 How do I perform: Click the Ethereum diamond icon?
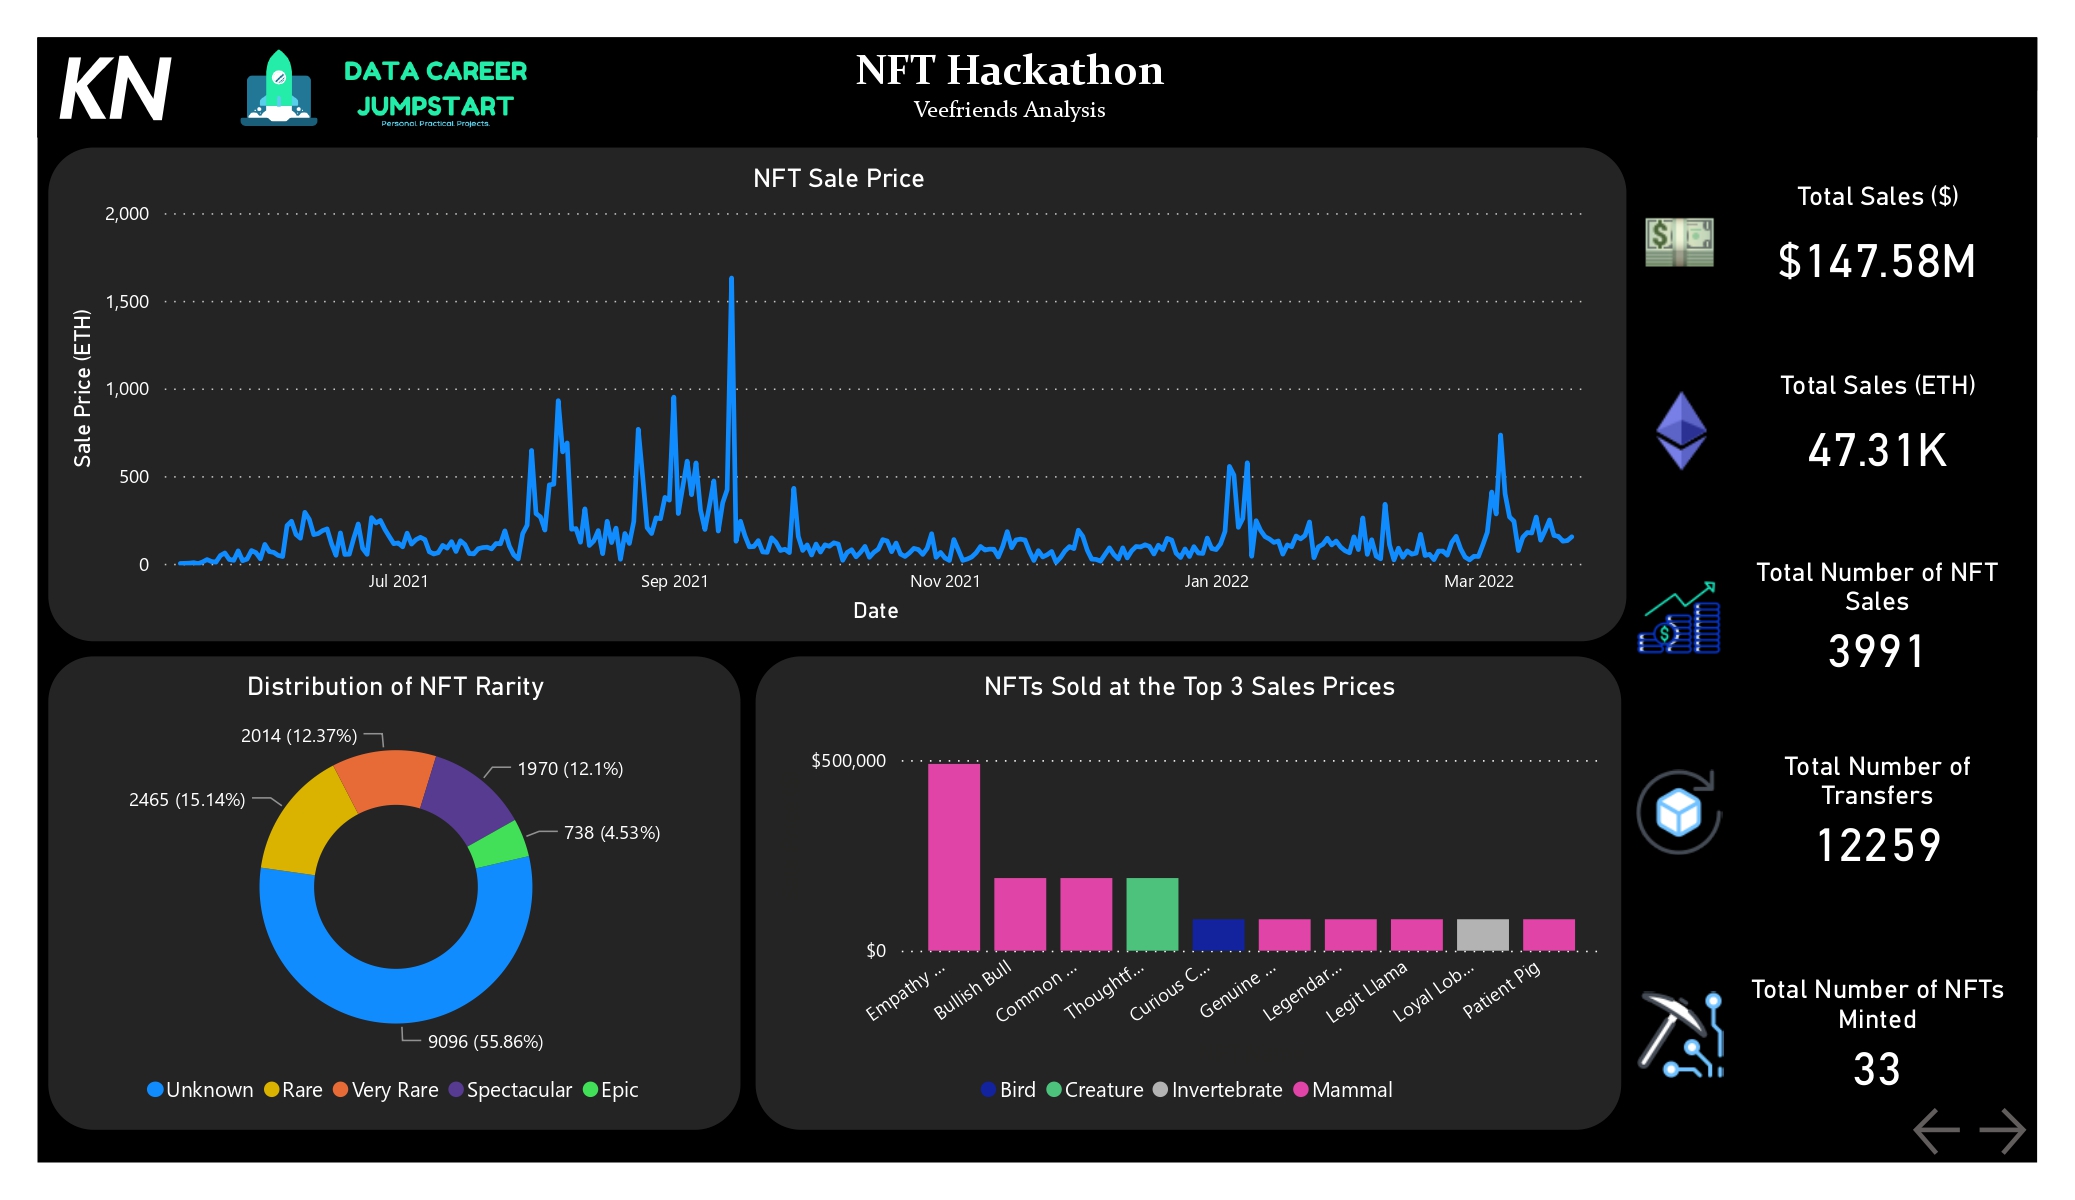tap(1681, 430)
